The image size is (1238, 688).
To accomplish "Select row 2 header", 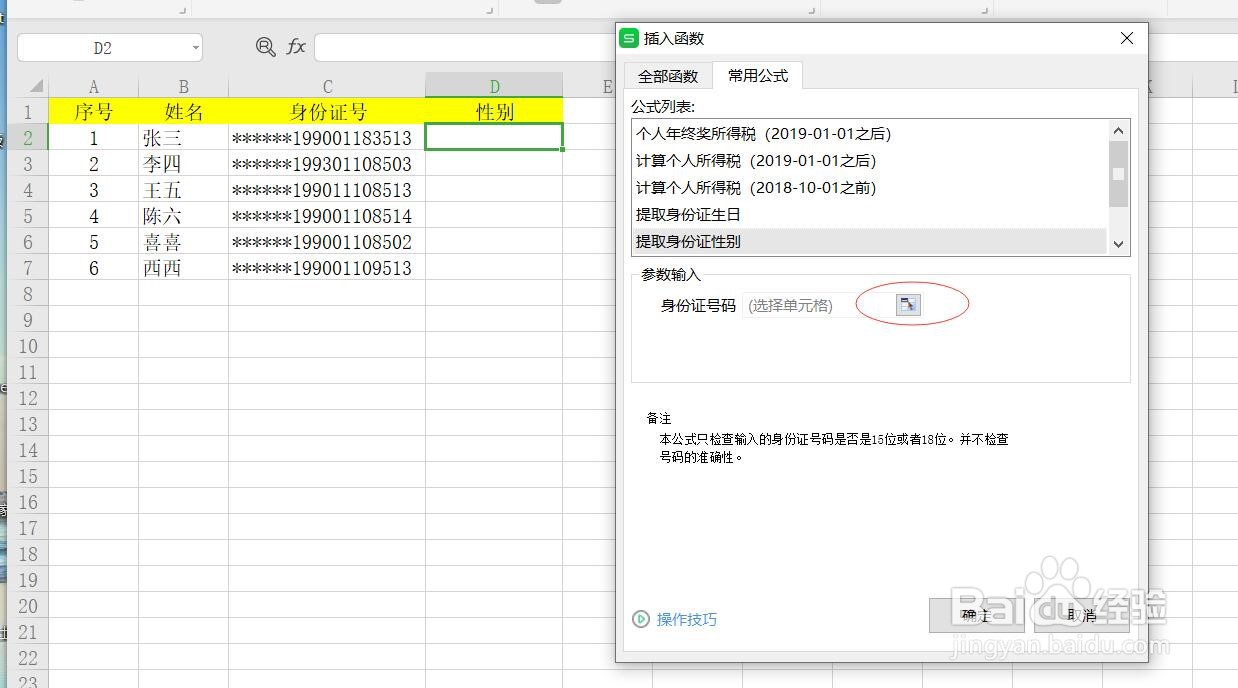I will tap(28, 138).
